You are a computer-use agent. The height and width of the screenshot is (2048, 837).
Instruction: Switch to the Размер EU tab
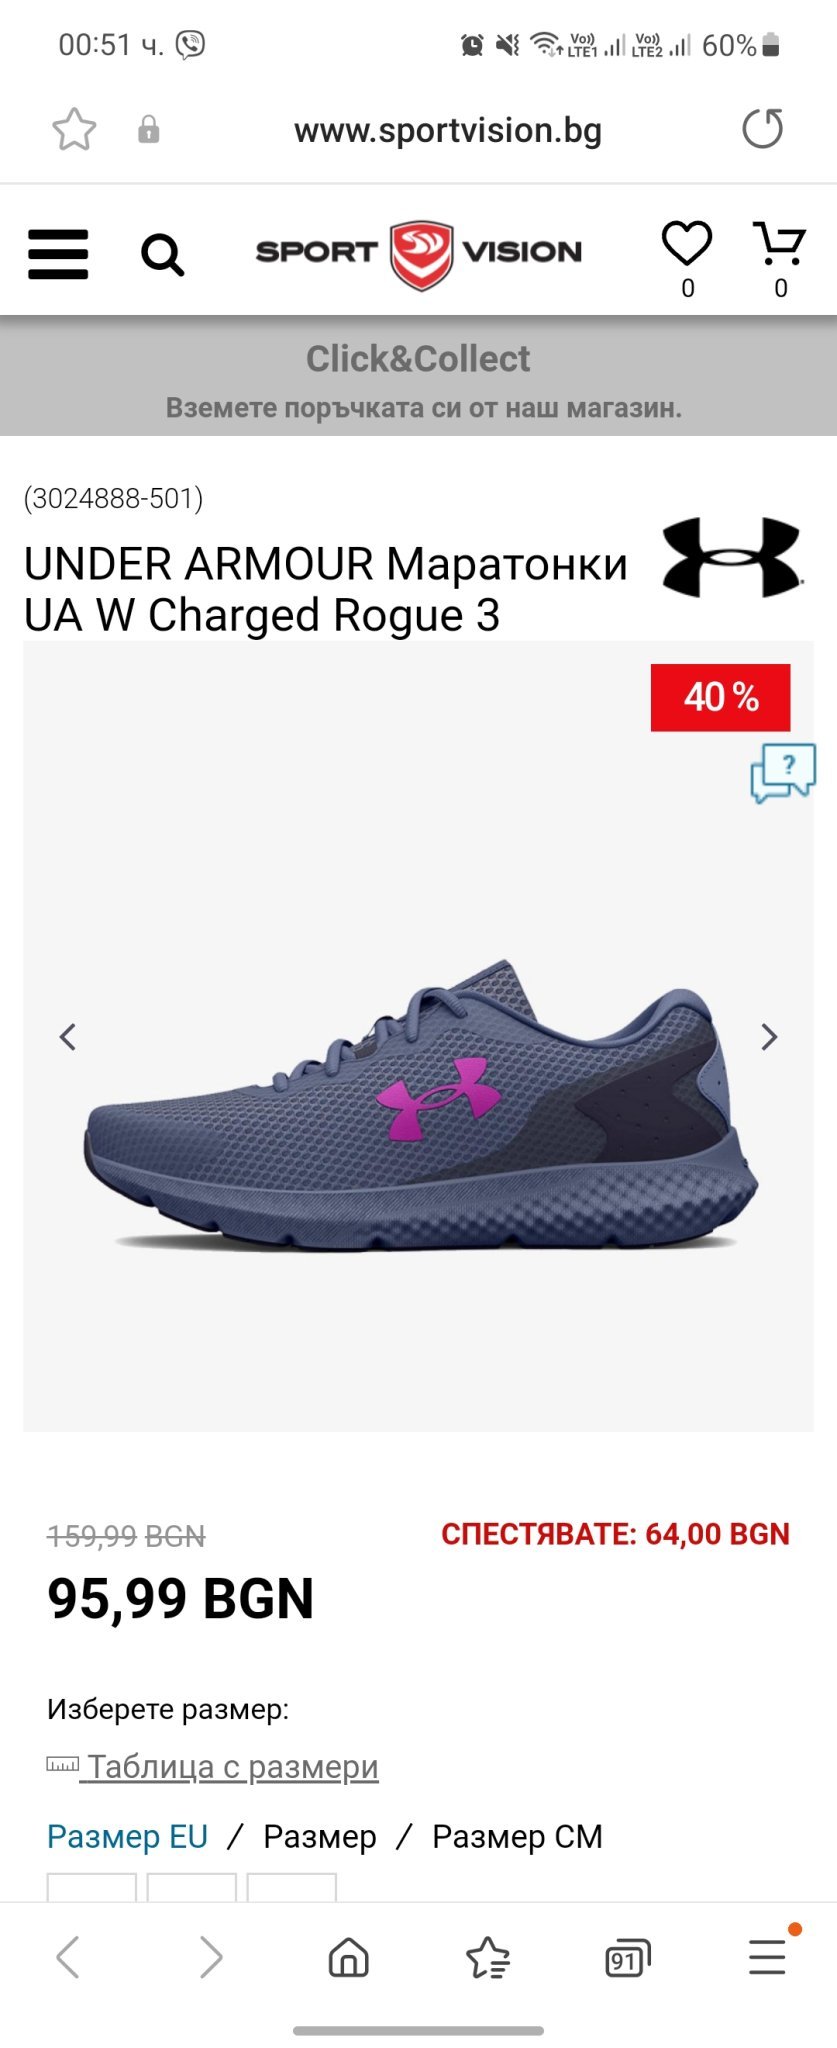point(127,1837)
